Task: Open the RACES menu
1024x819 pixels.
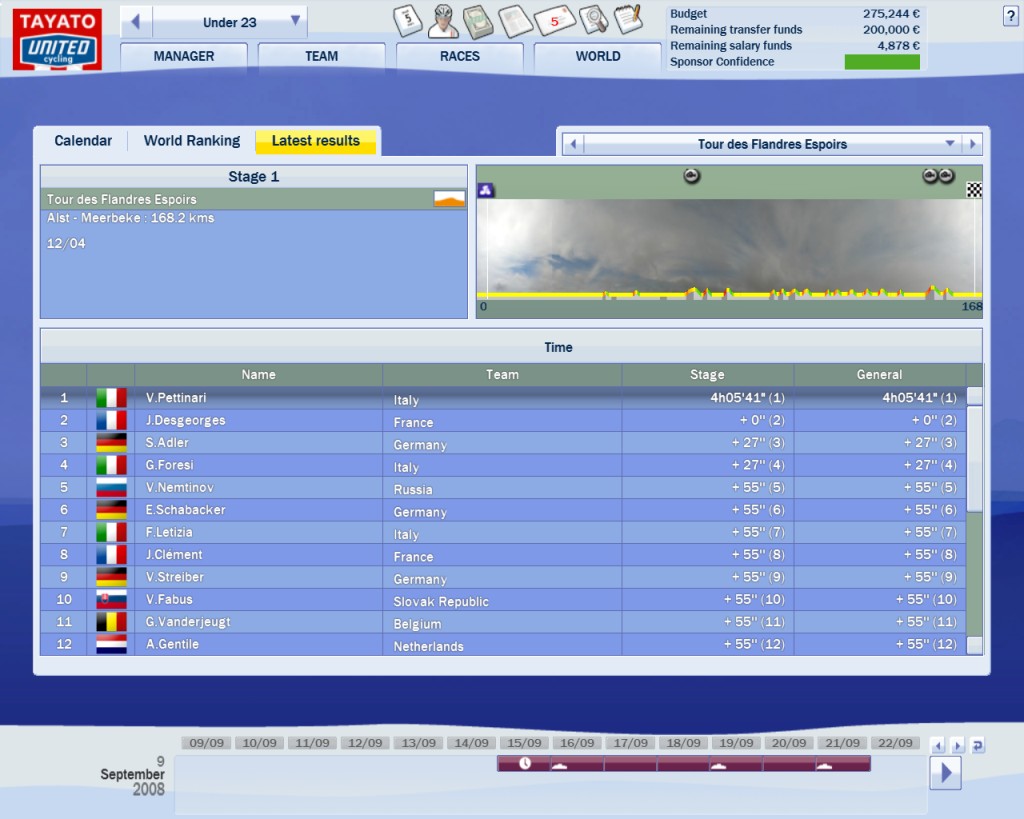Action: [x=459, y=56]
